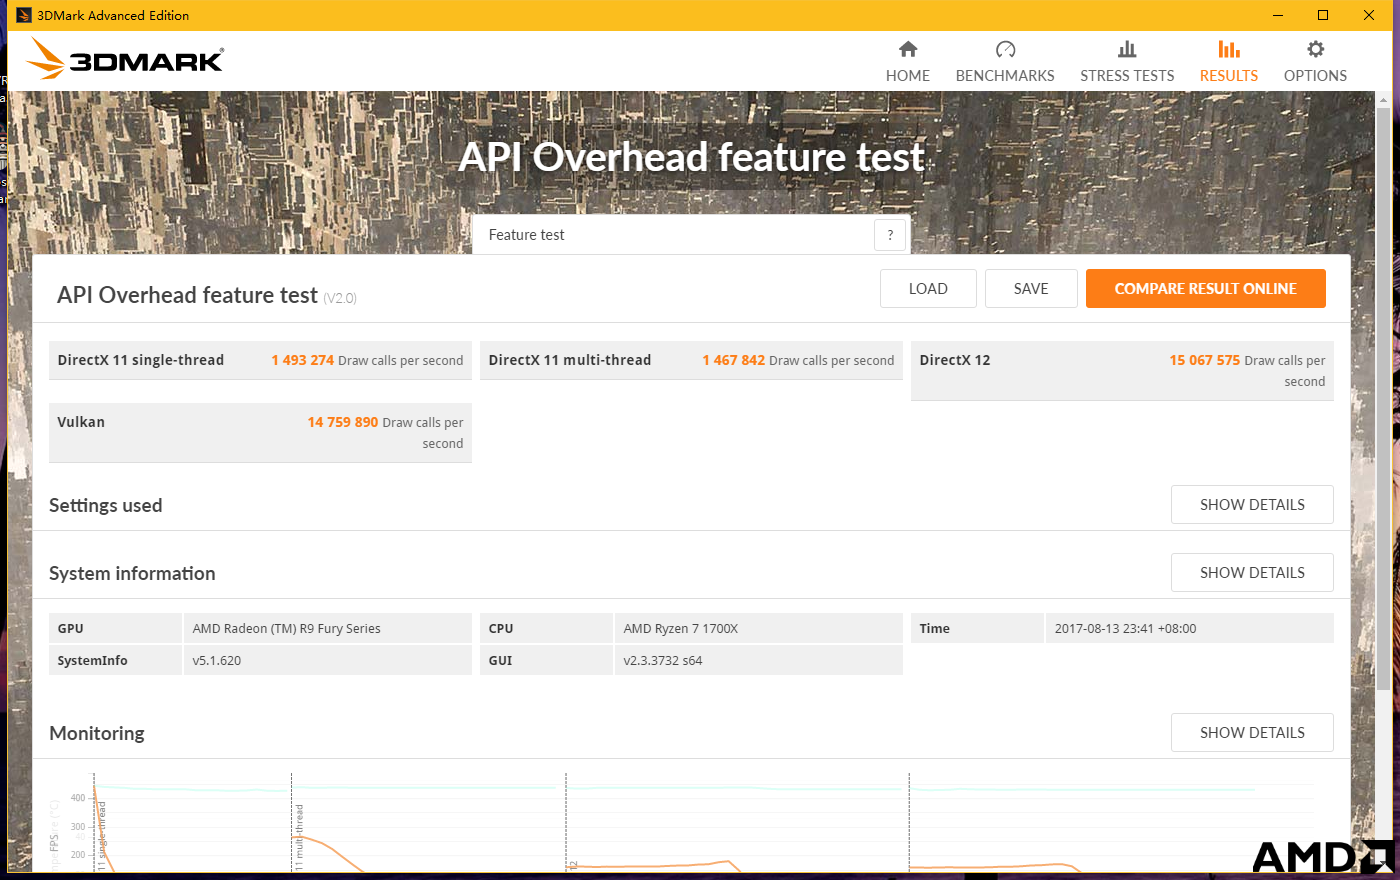Click the Time value 2017-08-13 23:41
The image size is (1400, 880).
point(1125,628)
